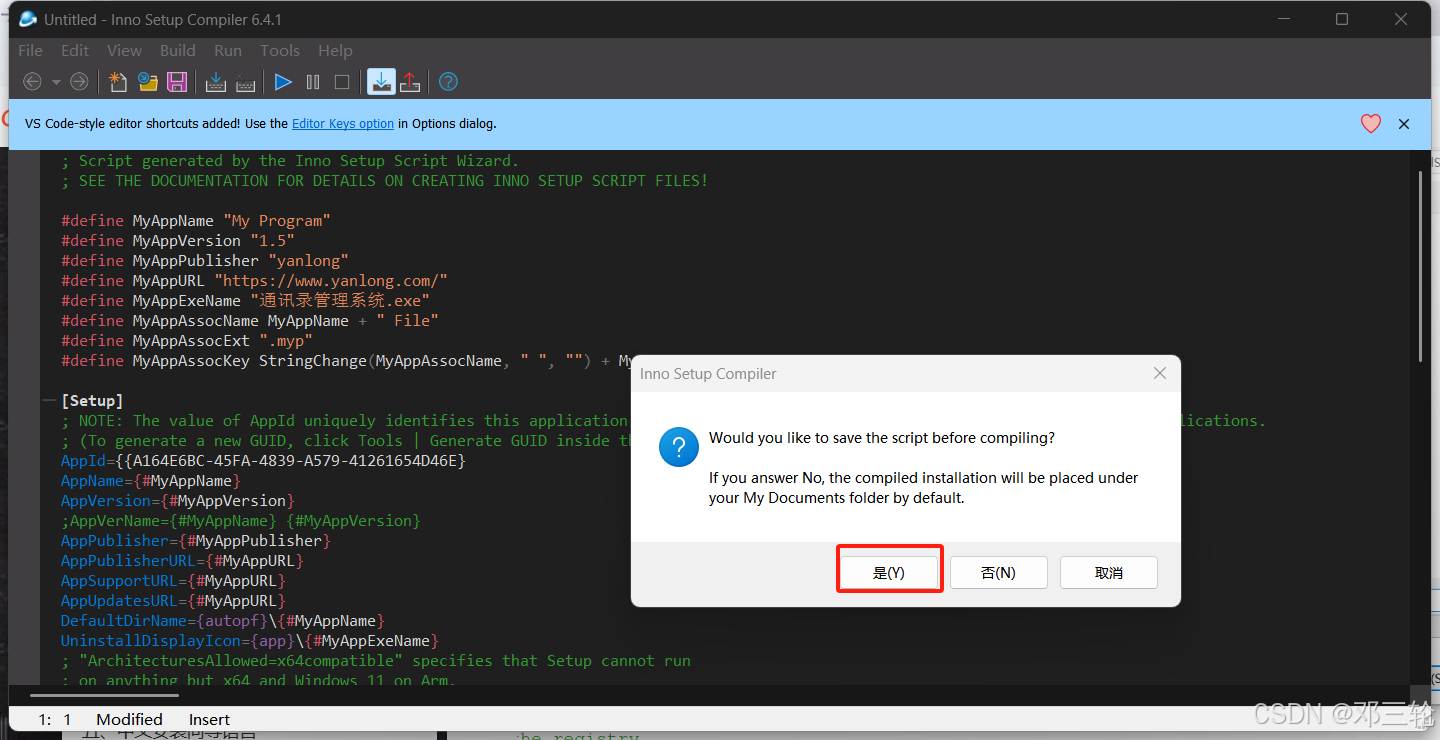Click the navigate back arrow in toolbar
Viewport: 1440px width, 740px height.
click(x=32, y=82)
